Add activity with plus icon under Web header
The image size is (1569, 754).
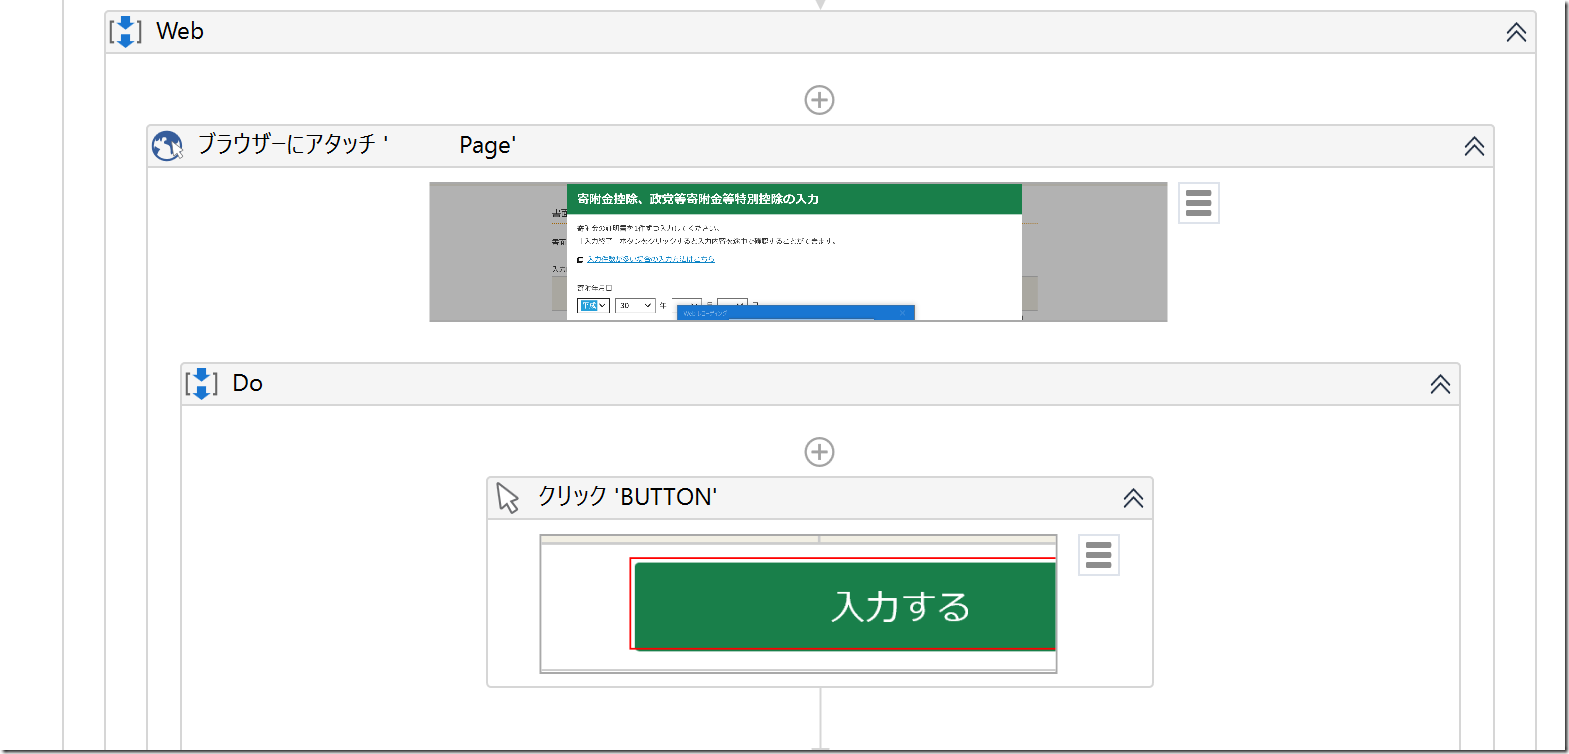[819, 100]
